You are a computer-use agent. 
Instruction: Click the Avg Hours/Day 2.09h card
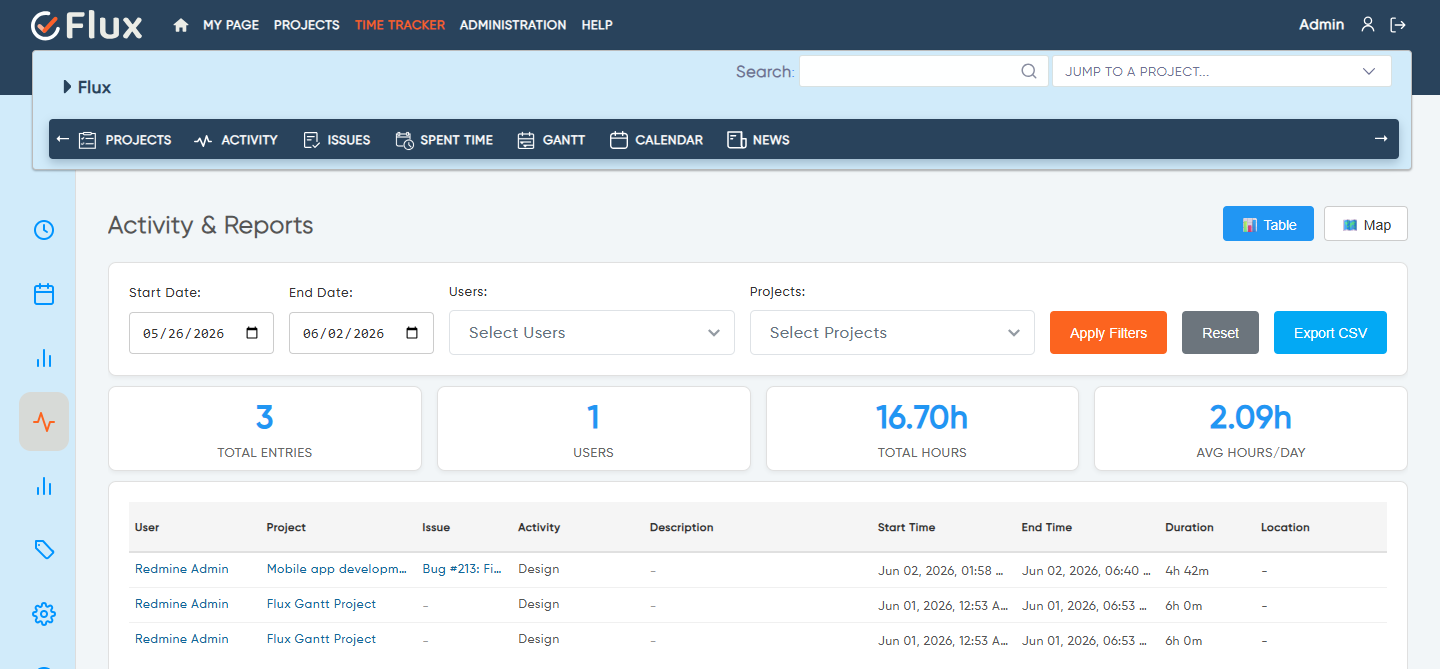coord(1251,428)
